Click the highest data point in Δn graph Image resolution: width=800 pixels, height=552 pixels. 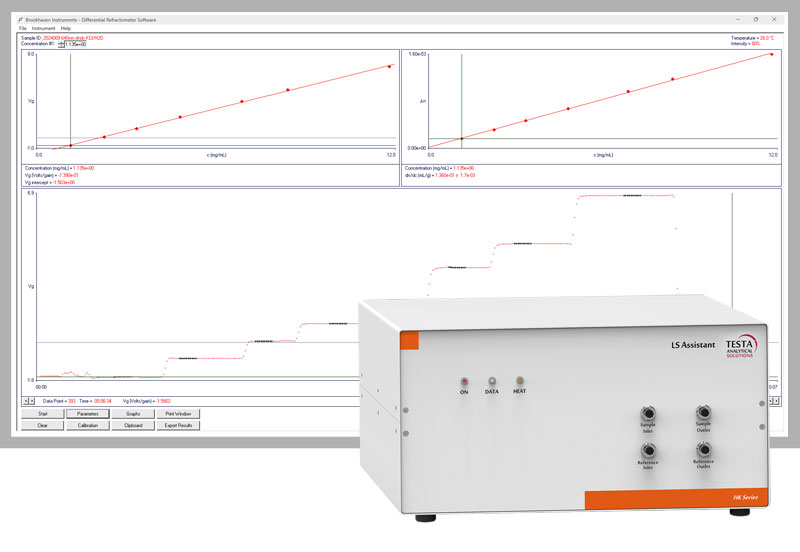pos(771,54)
